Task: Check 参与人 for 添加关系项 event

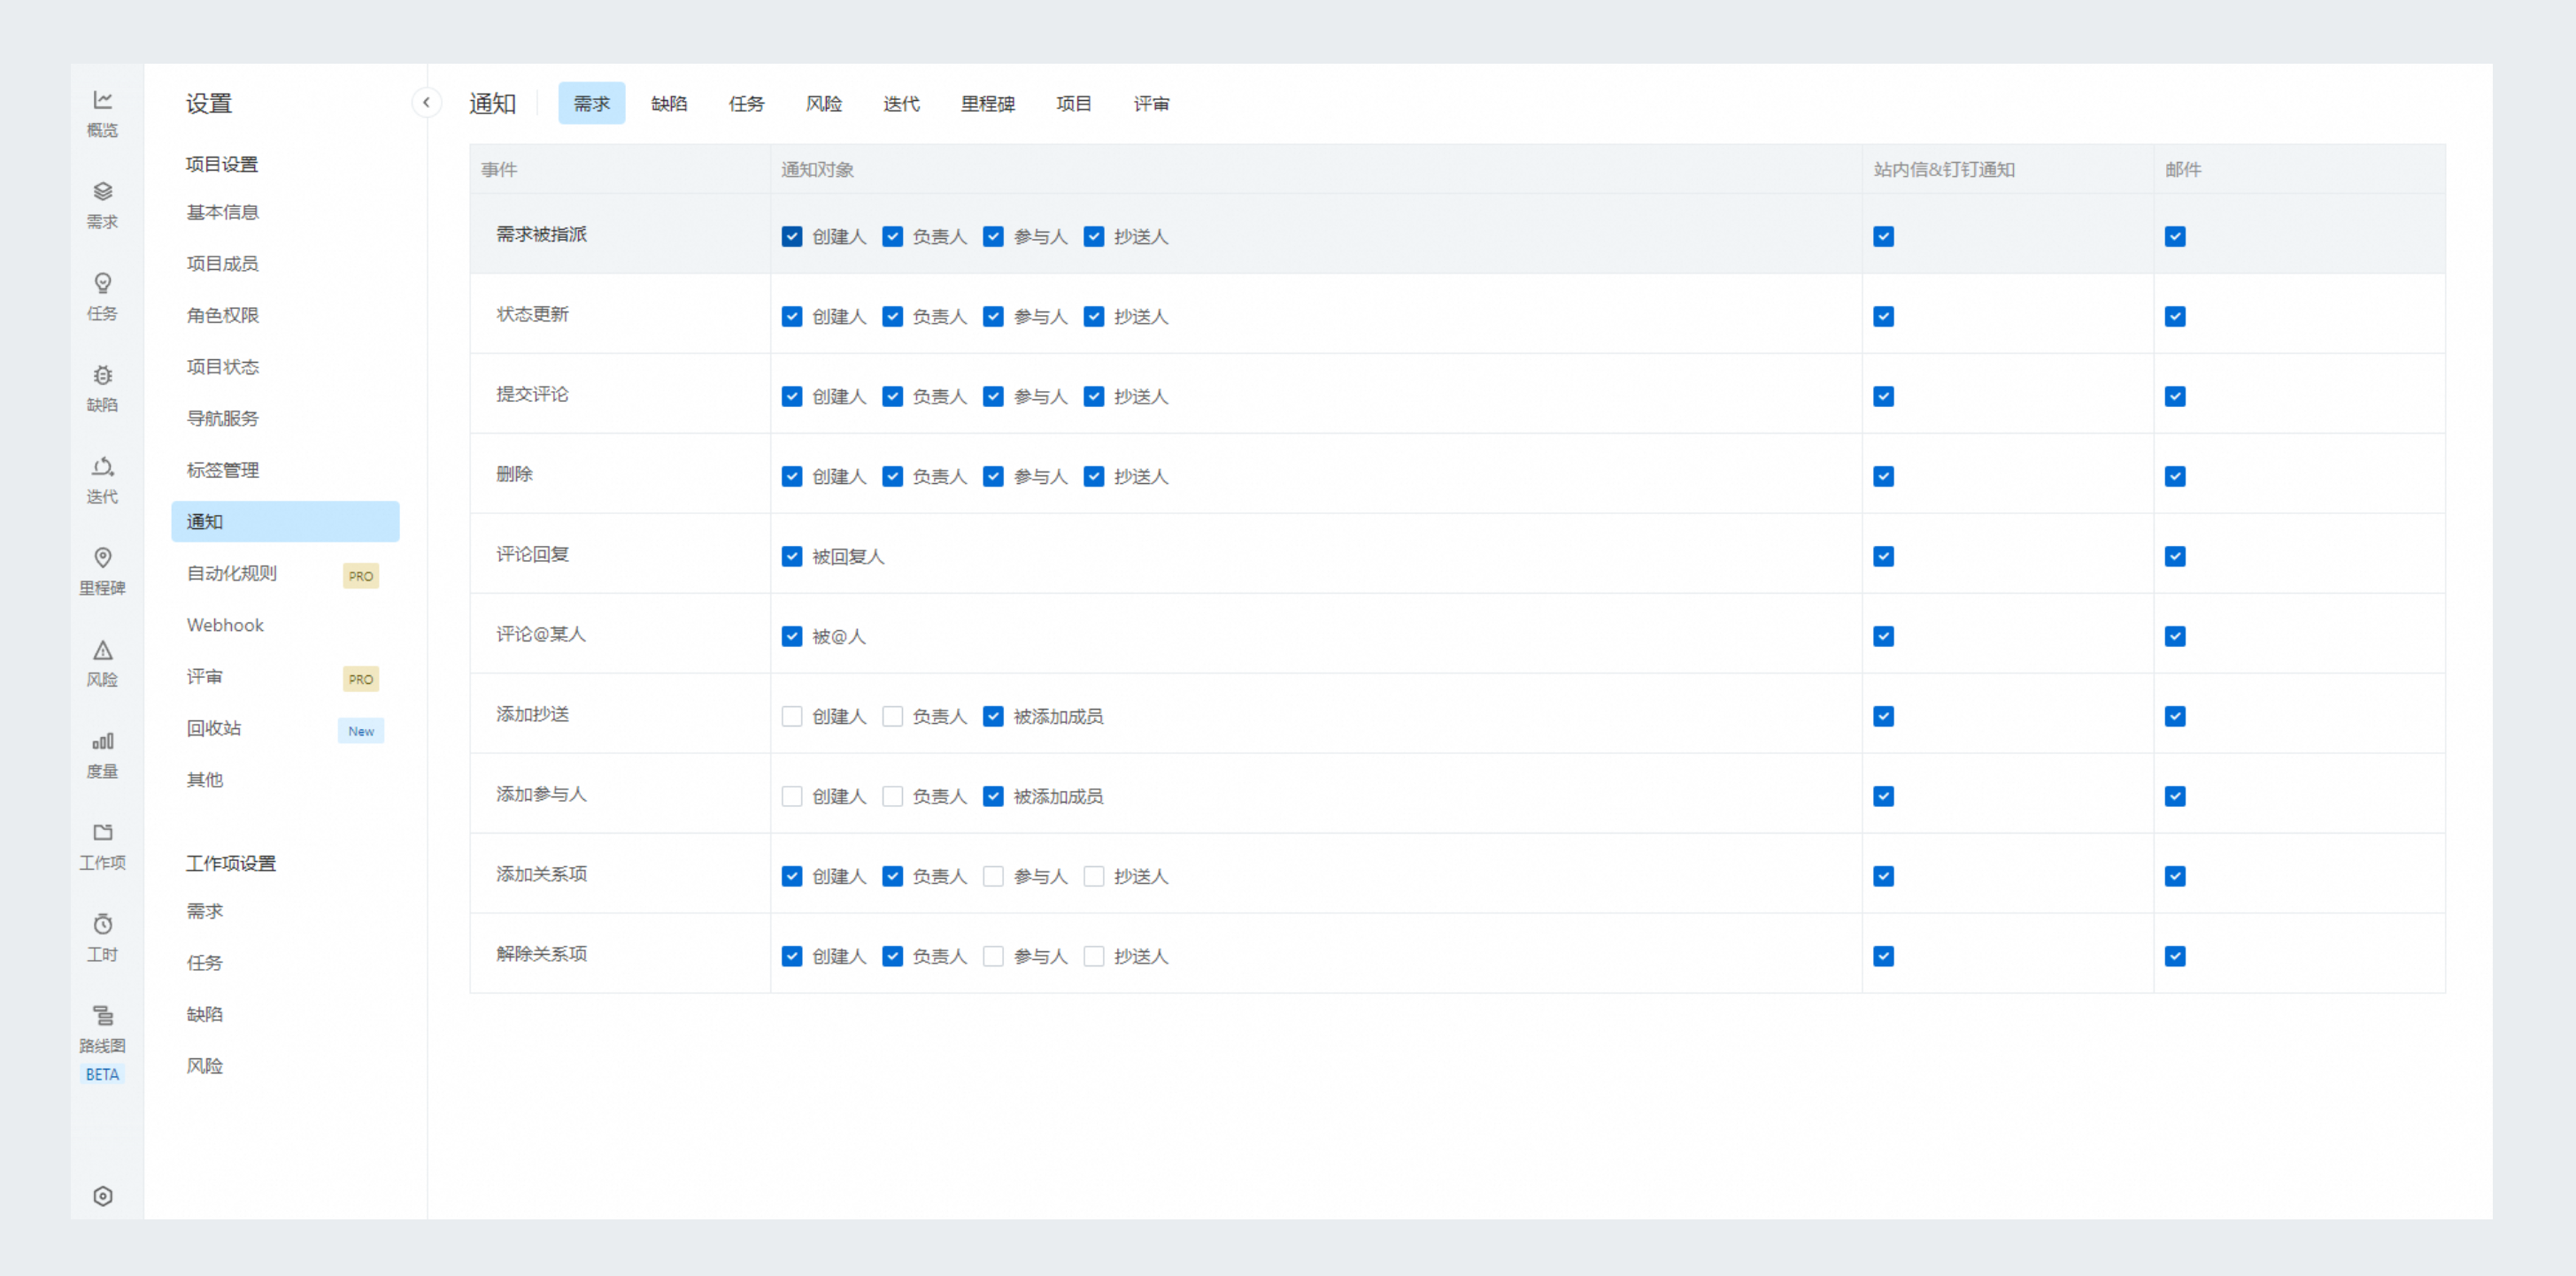Action: (993, 877)
